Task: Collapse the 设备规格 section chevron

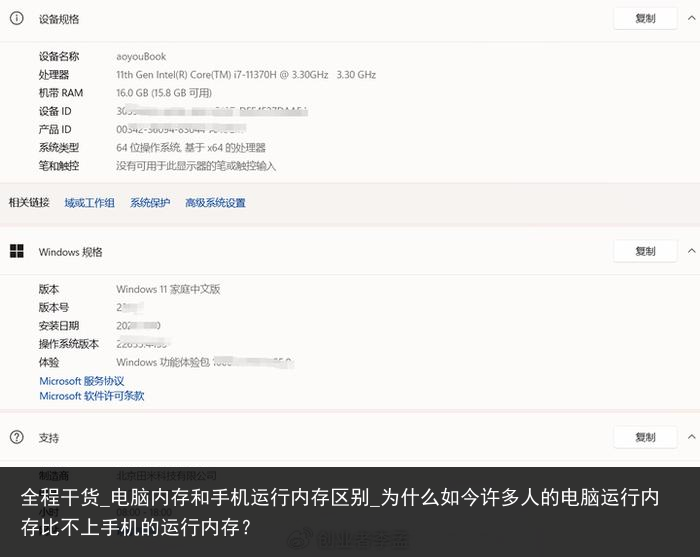Action: click(691, 18)
